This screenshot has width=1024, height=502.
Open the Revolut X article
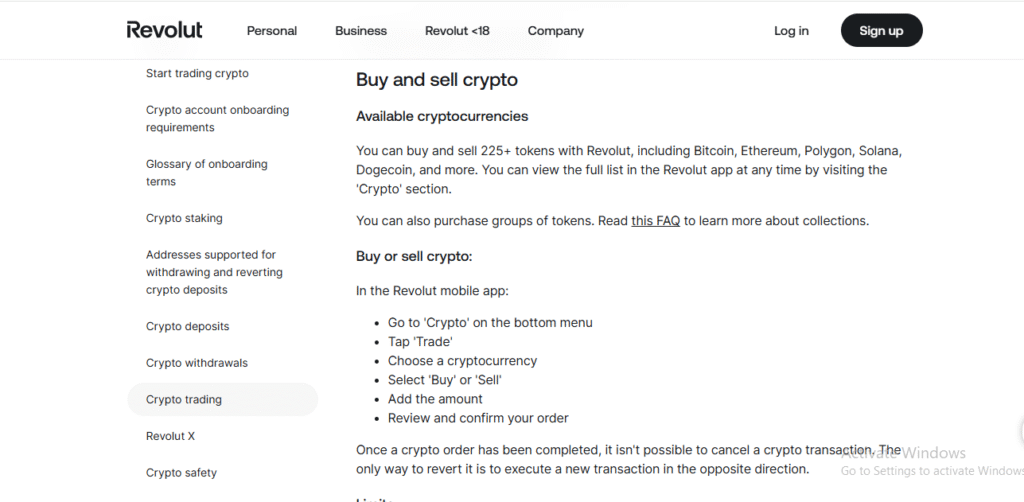coord(170,436)
